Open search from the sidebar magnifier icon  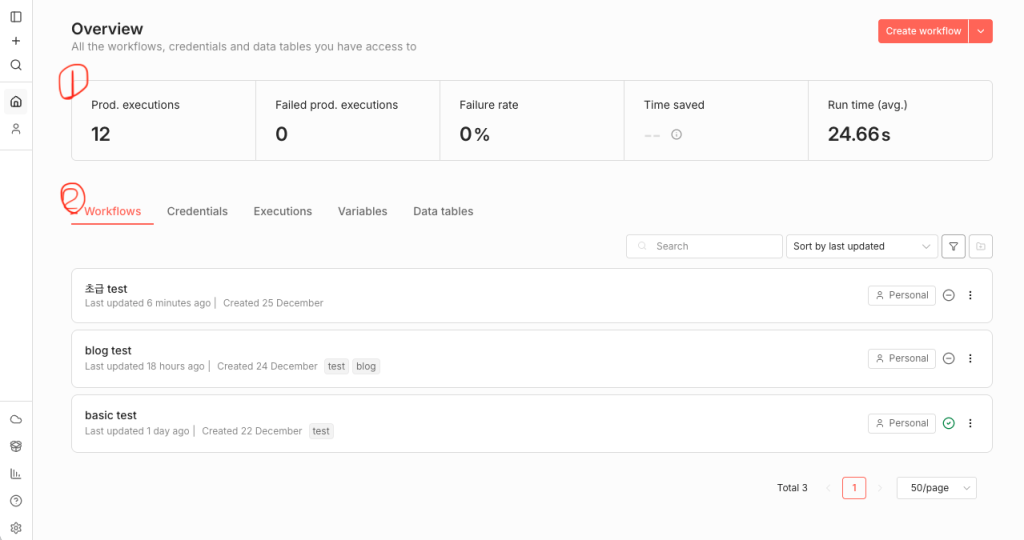(16, 65)
